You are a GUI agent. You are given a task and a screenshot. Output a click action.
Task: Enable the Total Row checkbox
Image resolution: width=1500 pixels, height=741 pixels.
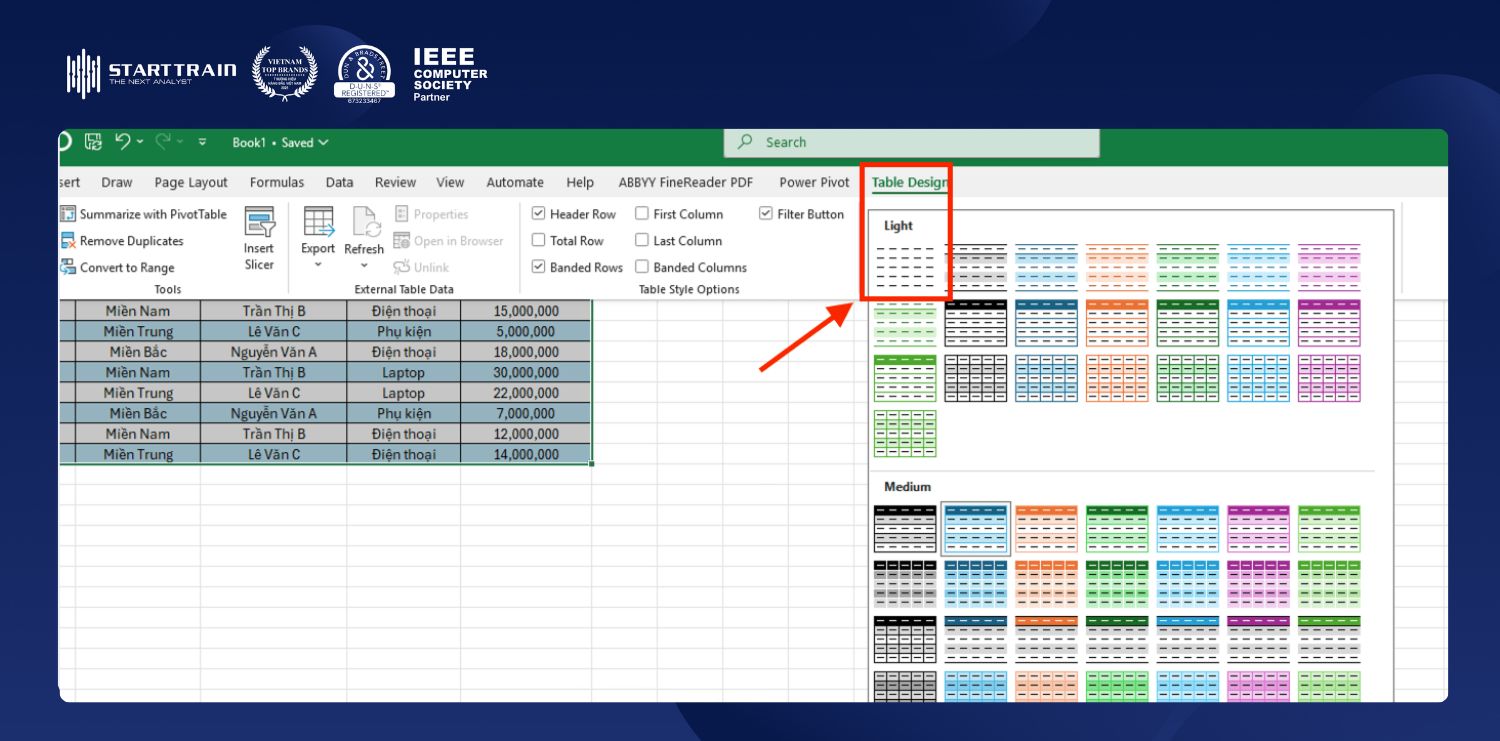click(x=538, y=240)
